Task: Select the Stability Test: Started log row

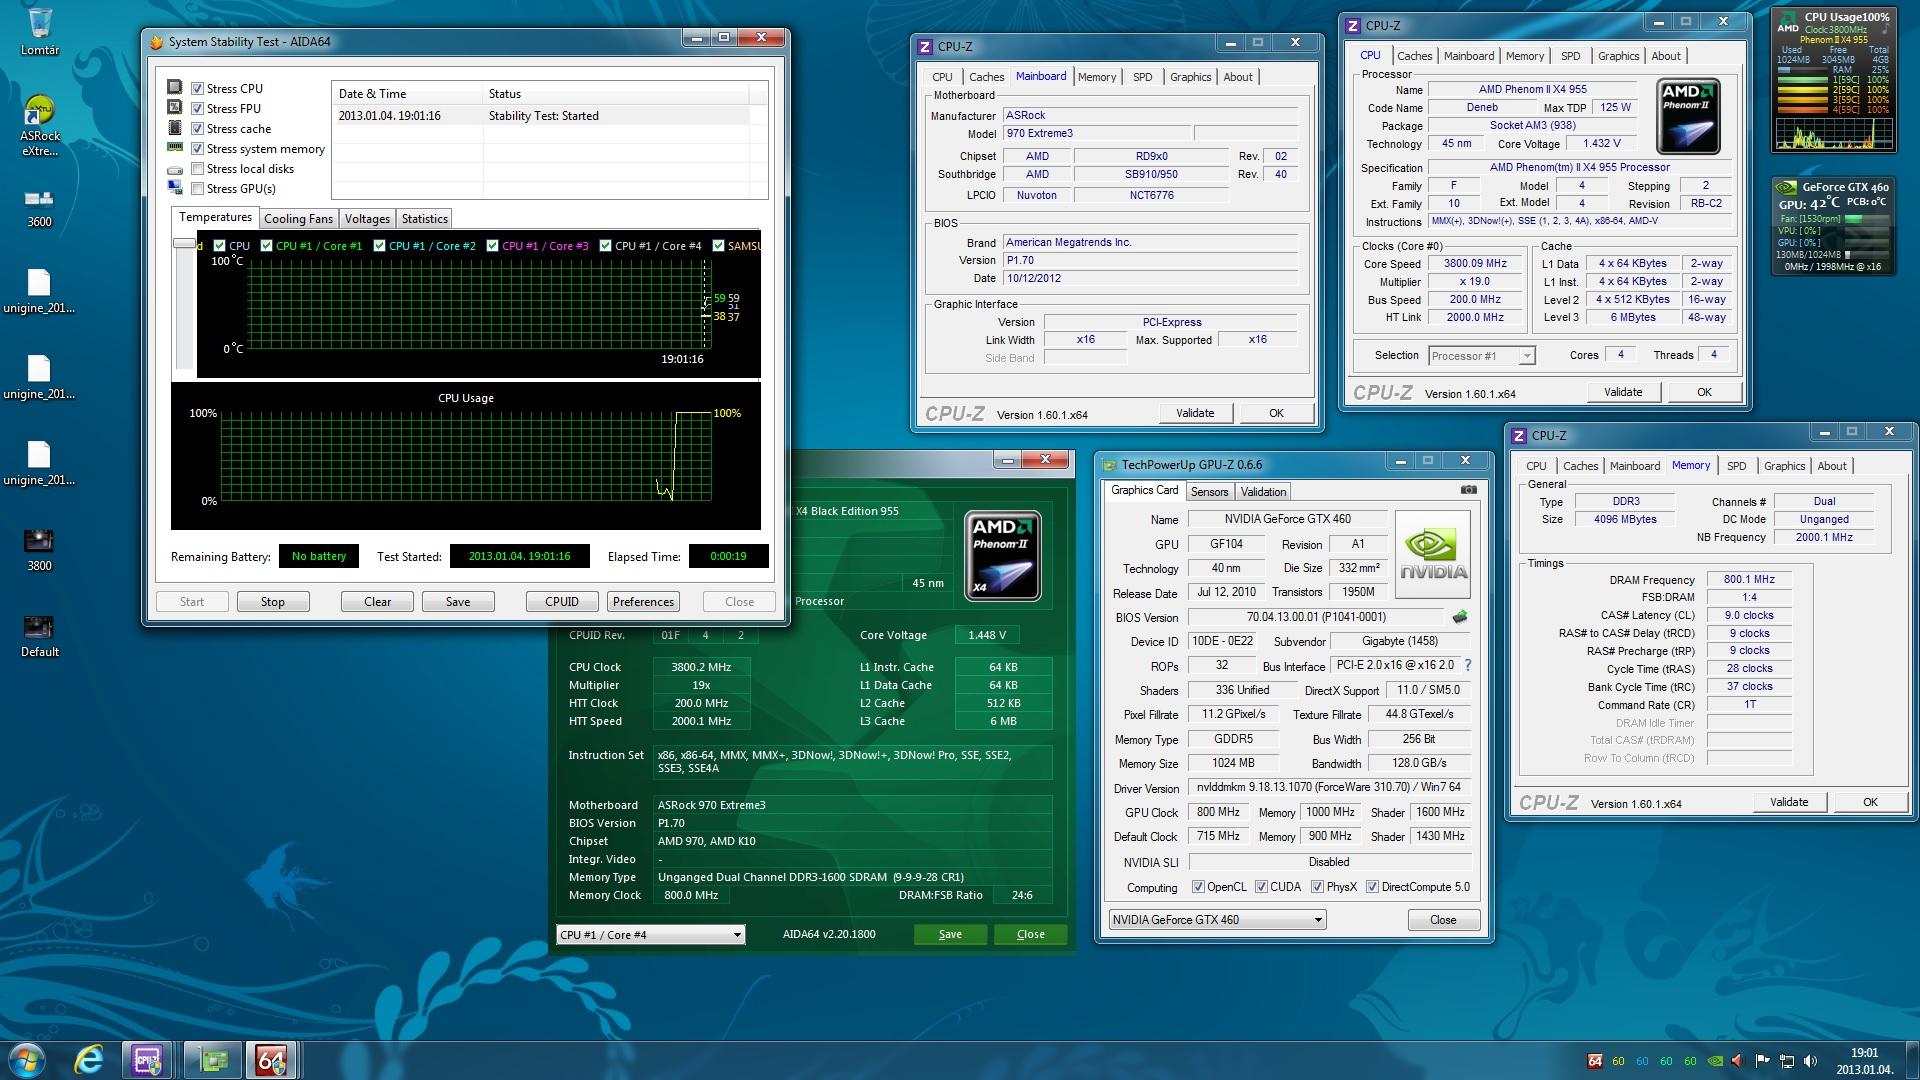Action: pos(540,115)
